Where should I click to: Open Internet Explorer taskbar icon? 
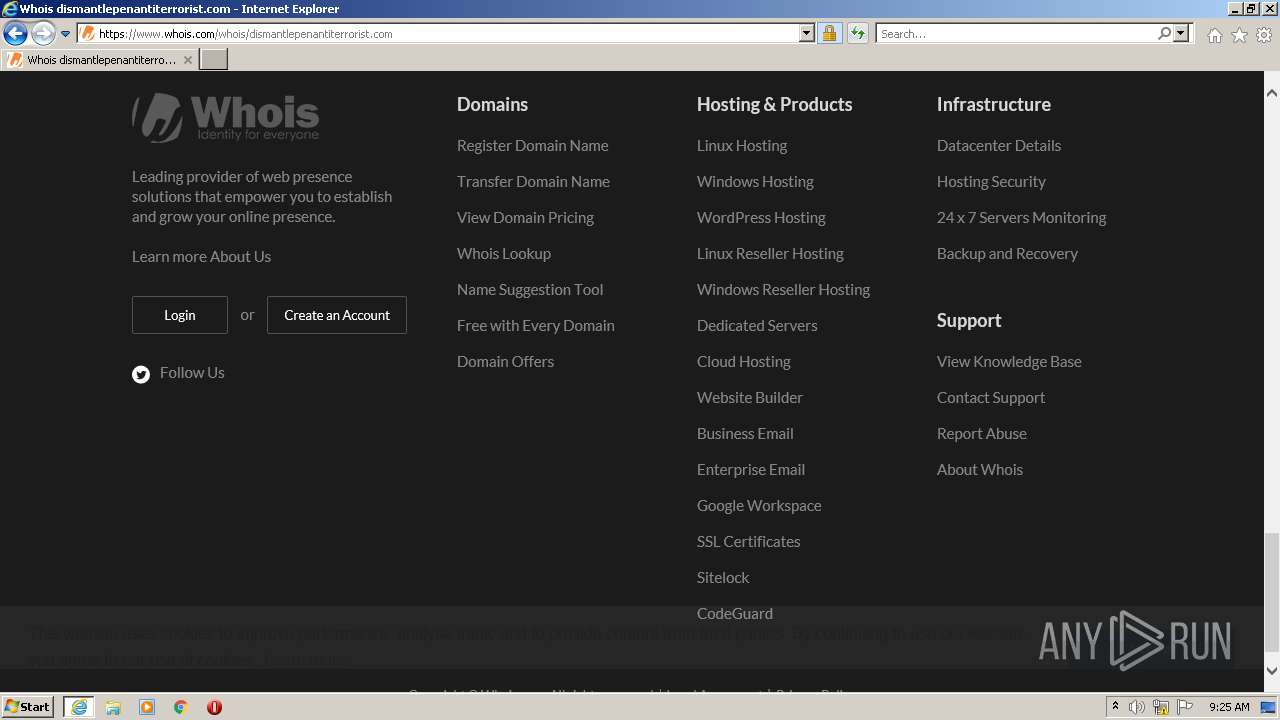point(78,707)
